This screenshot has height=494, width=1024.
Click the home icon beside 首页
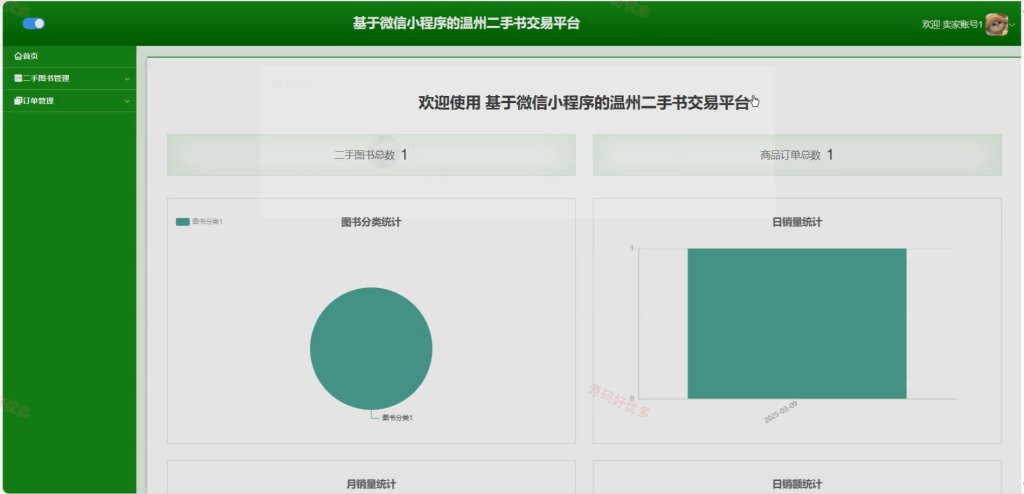pyautogui.click(x=18, y=56)
